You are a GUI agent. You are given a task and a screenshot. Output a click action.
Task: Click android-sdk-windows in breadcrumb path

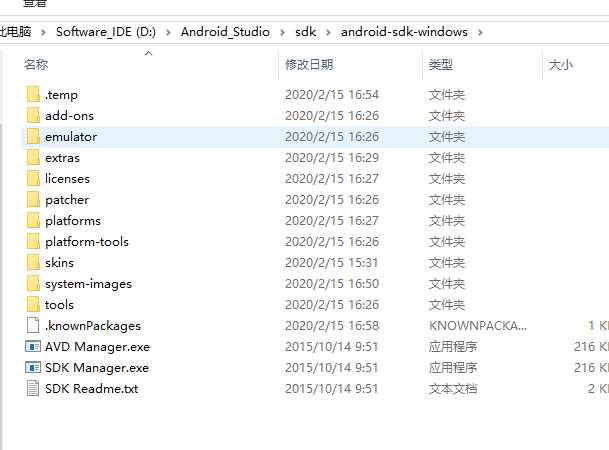coord(404,32)
